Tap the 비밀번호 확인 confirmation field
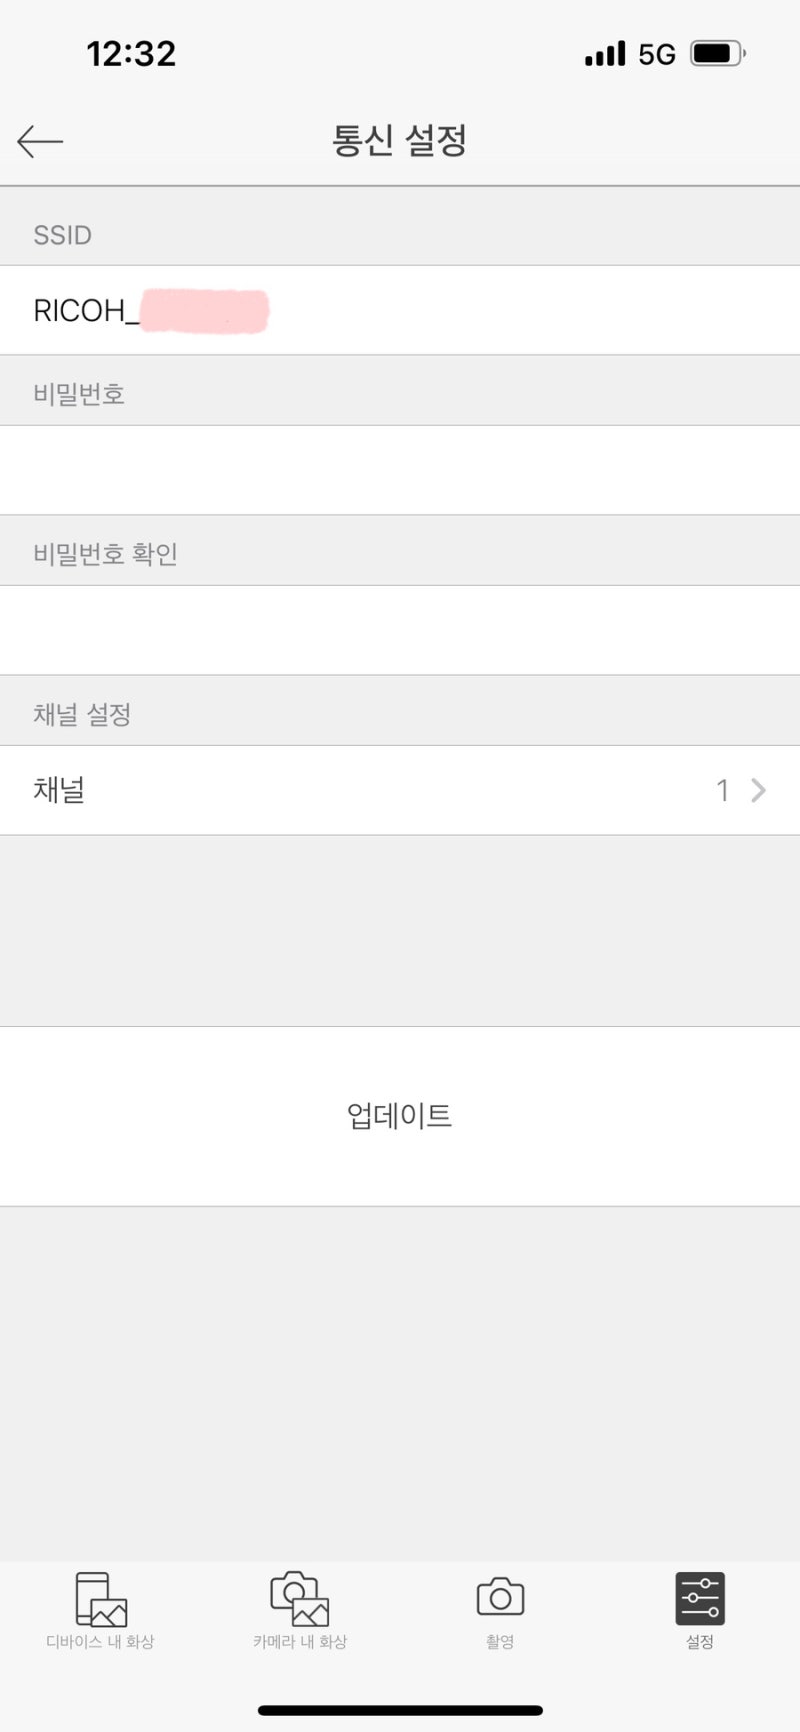Image resolution: width=800 pixels, height=1732 pixels. click(x=399, y=630)
